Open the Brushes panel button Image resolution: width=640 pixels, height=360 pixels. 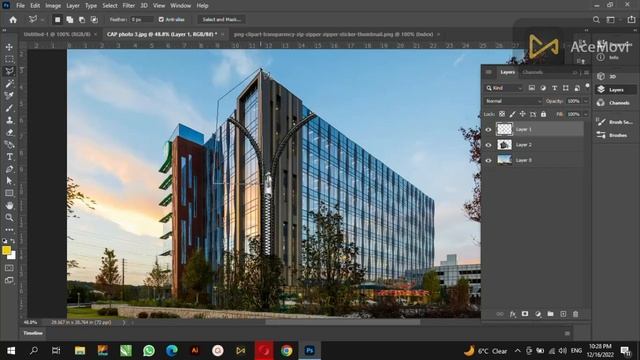[x=615, y=135]
